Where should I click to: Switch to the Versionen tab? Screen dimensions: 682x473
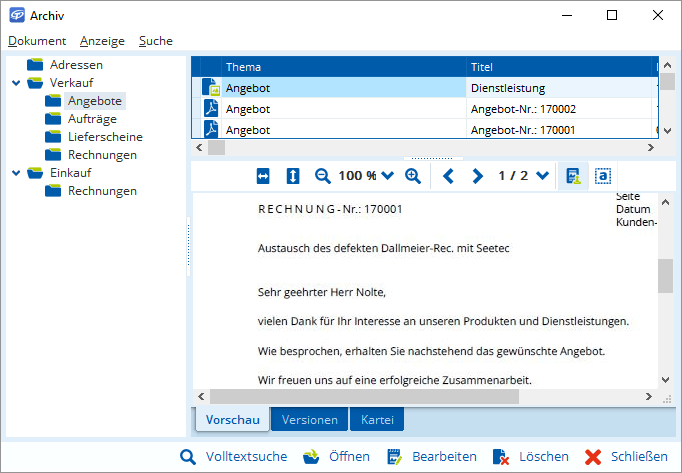coord(309,420)
